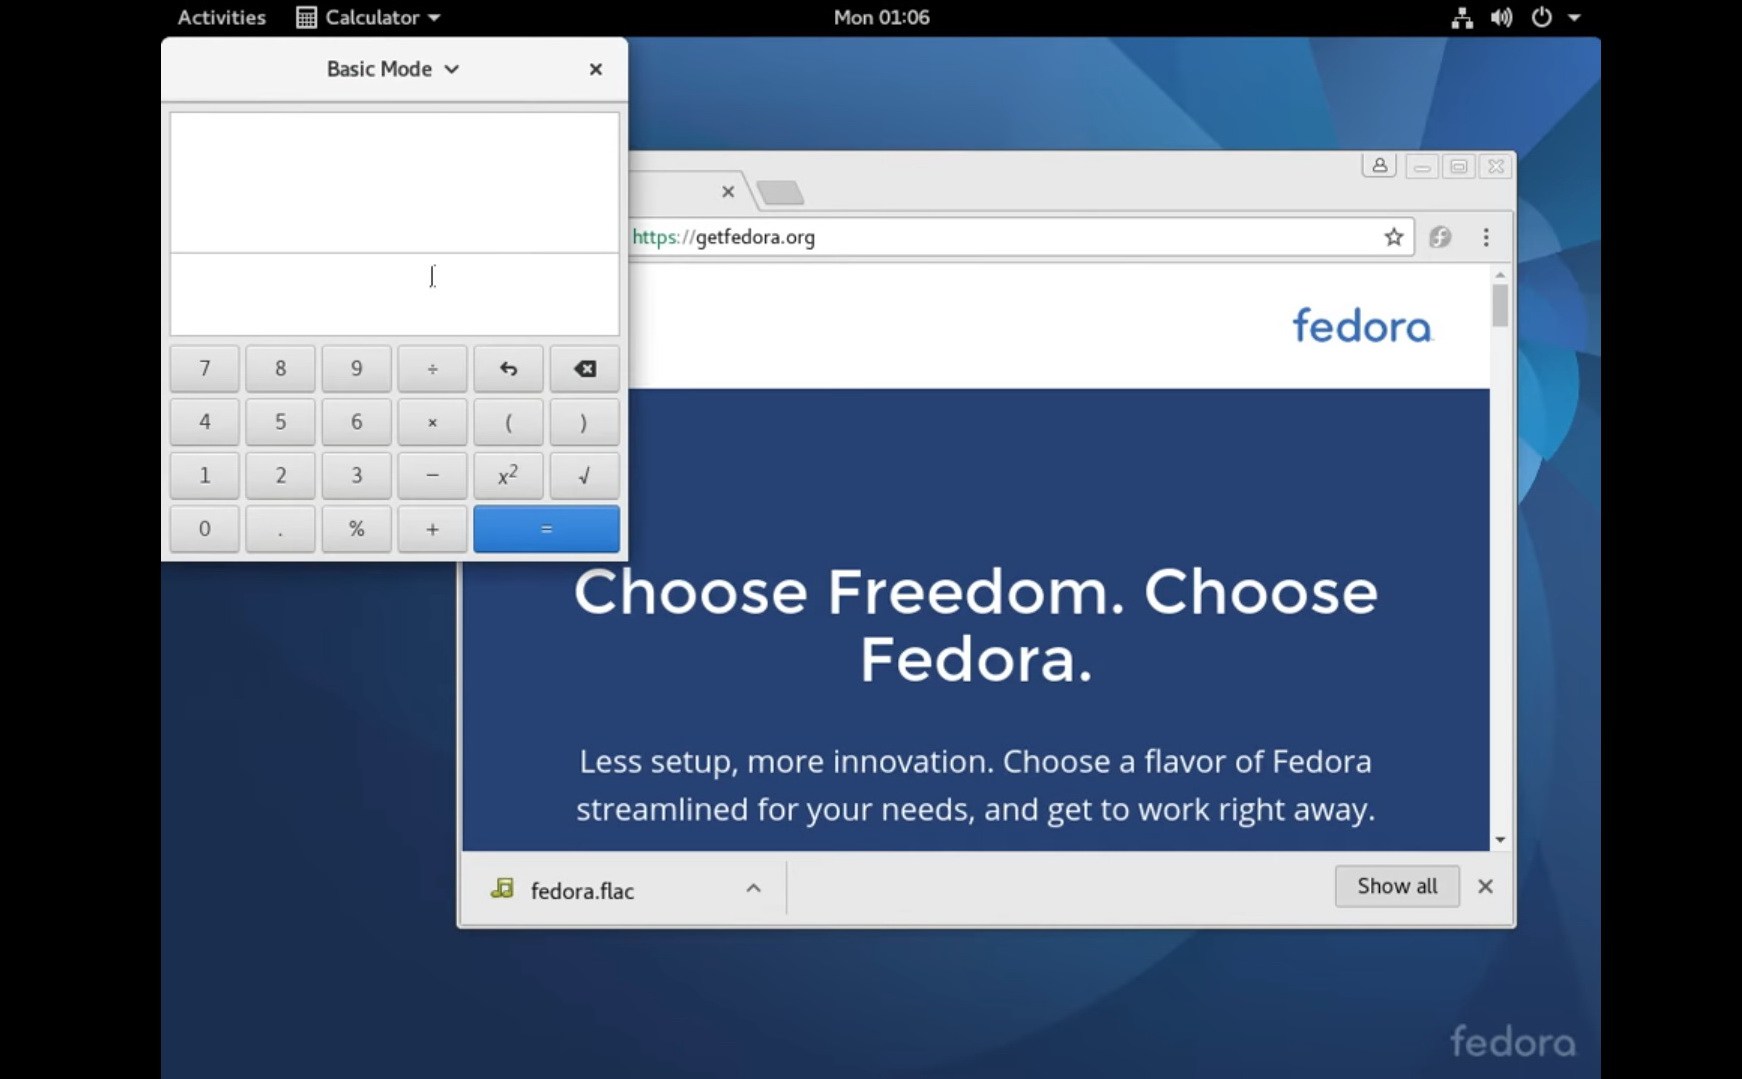Expand the system menu arrow

pos(1574,17)
